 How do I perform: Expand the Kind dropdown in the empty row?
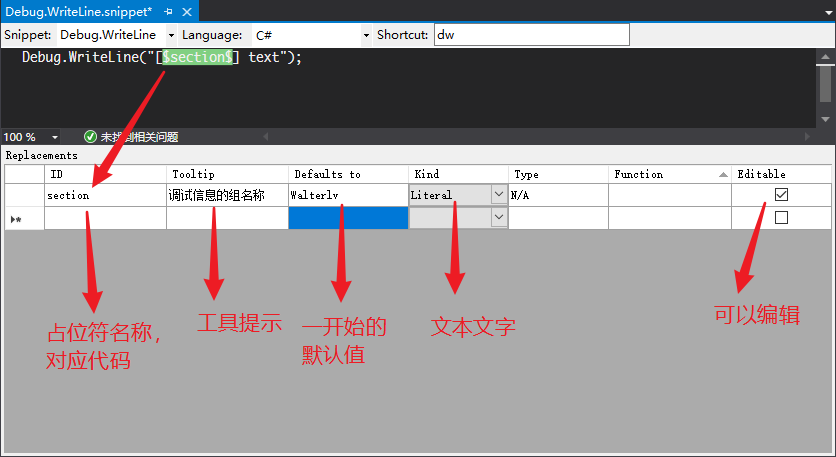pyautogui.click(x=498, y=217)
